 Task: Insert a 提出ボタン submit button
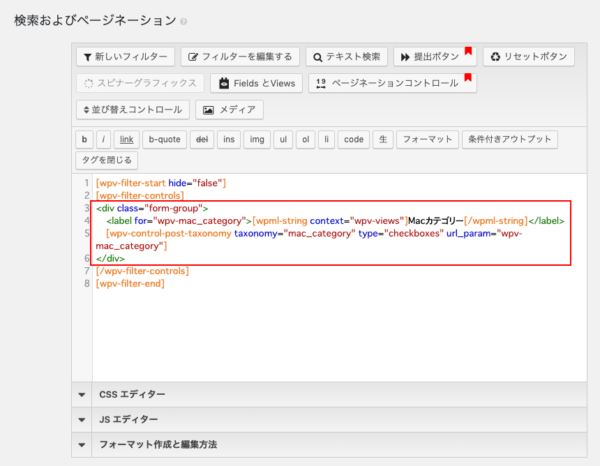[434, 57]
